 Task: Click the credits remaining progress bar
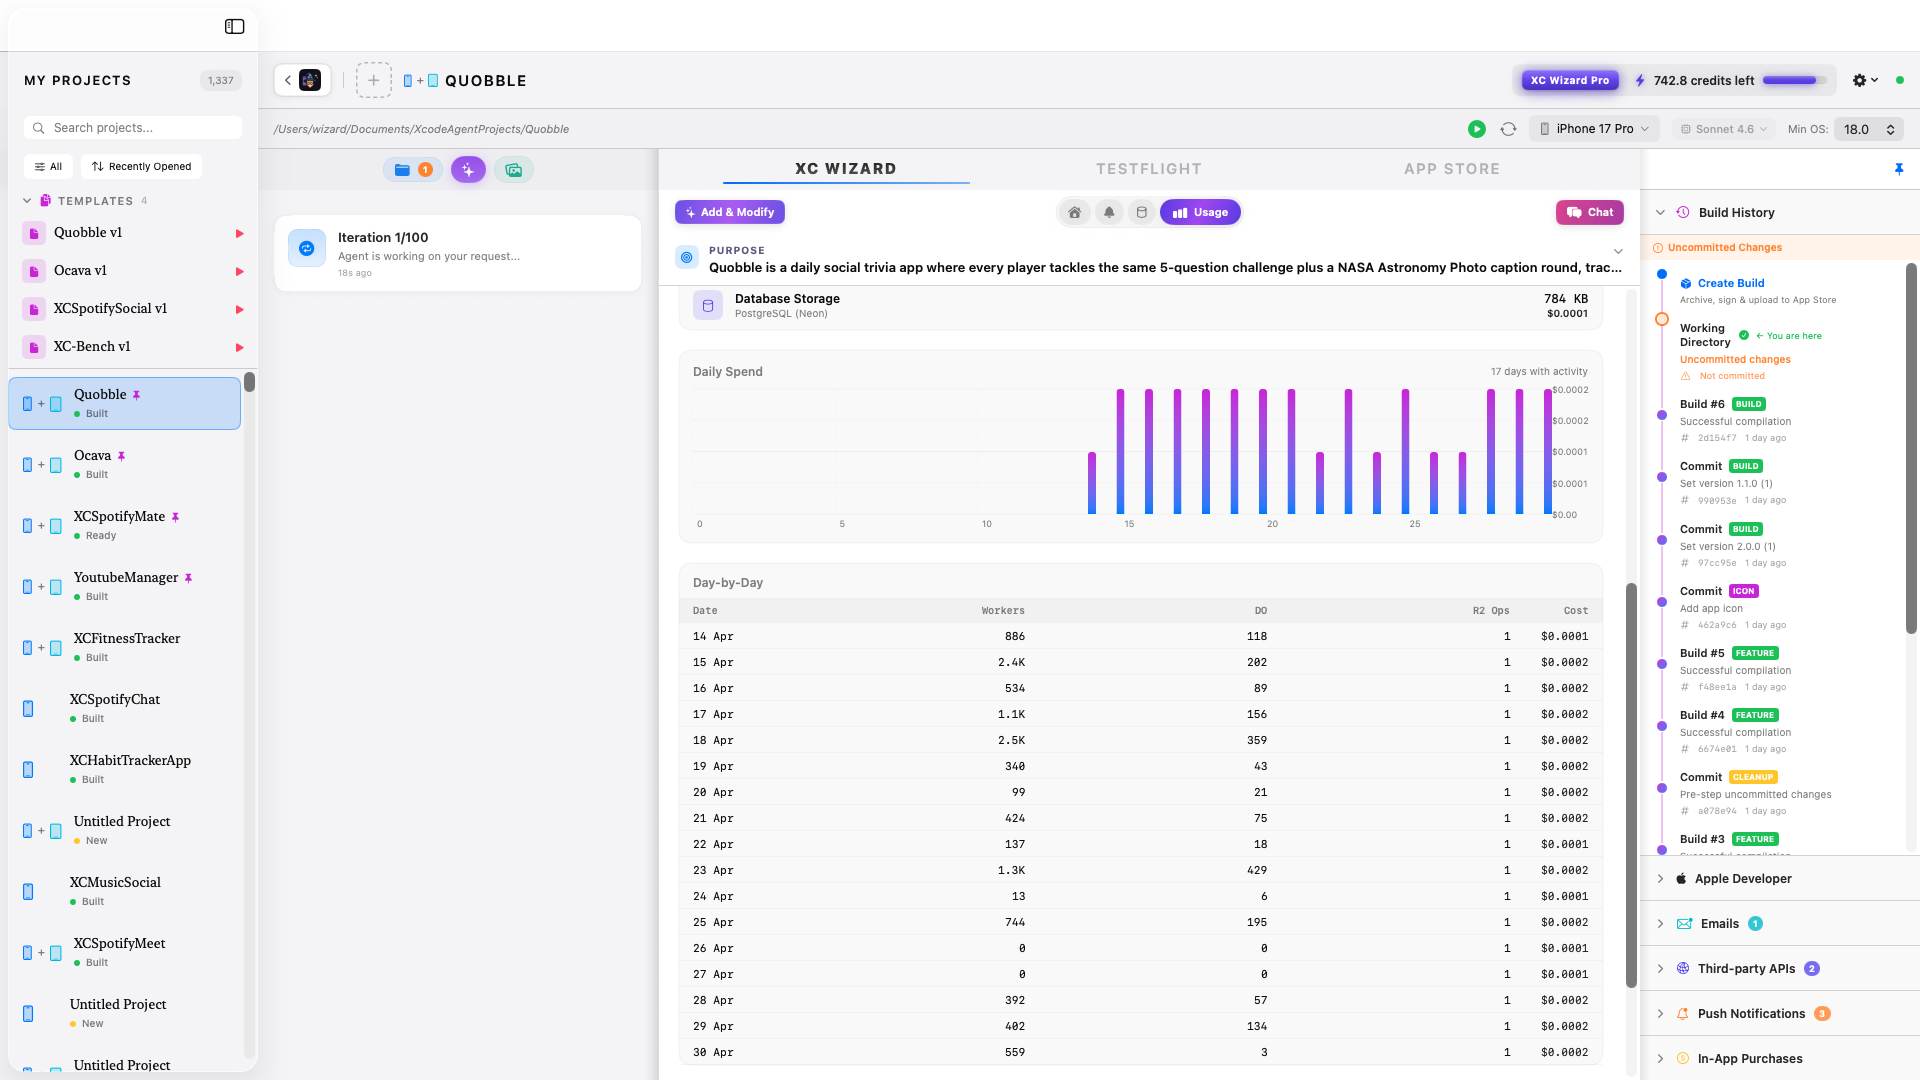(1794, 80)
